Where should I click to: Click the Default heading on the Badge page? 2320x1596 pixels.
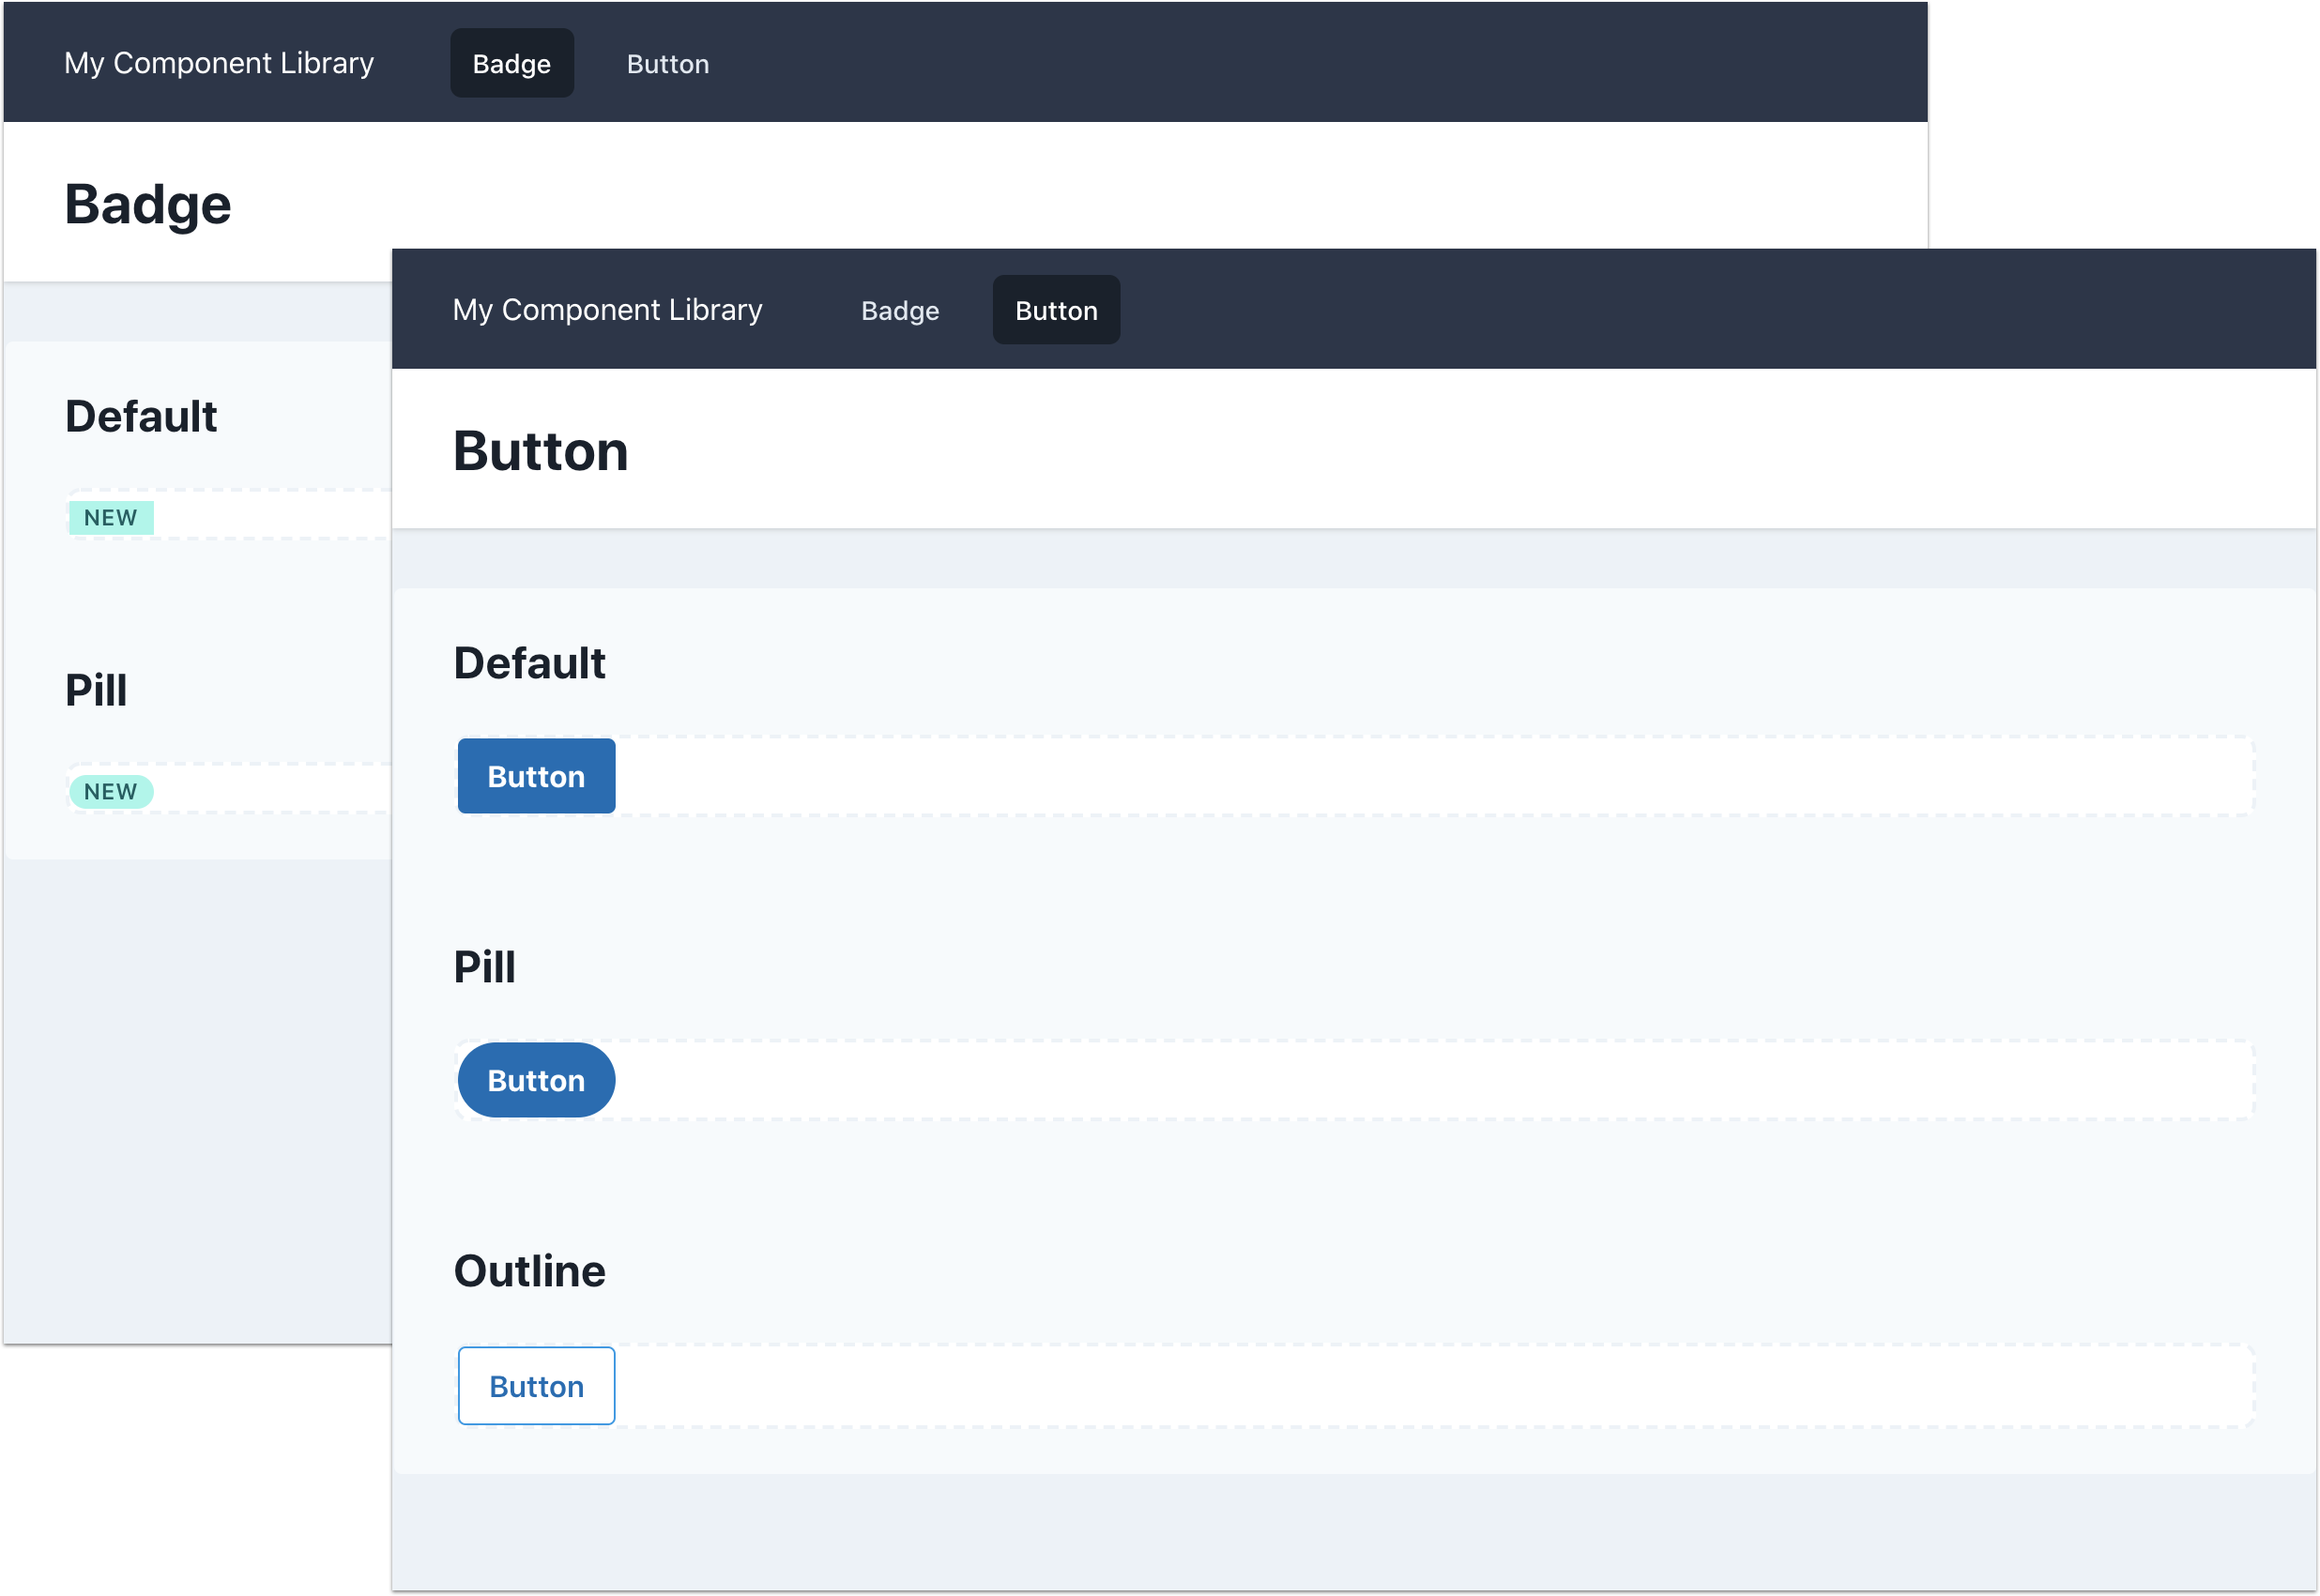(141, 416)
